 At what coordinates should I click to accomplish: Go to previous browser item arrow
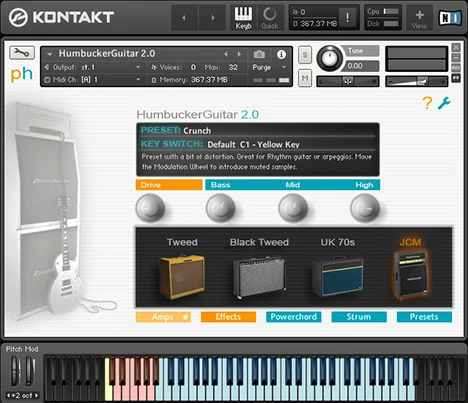[184, 18]
